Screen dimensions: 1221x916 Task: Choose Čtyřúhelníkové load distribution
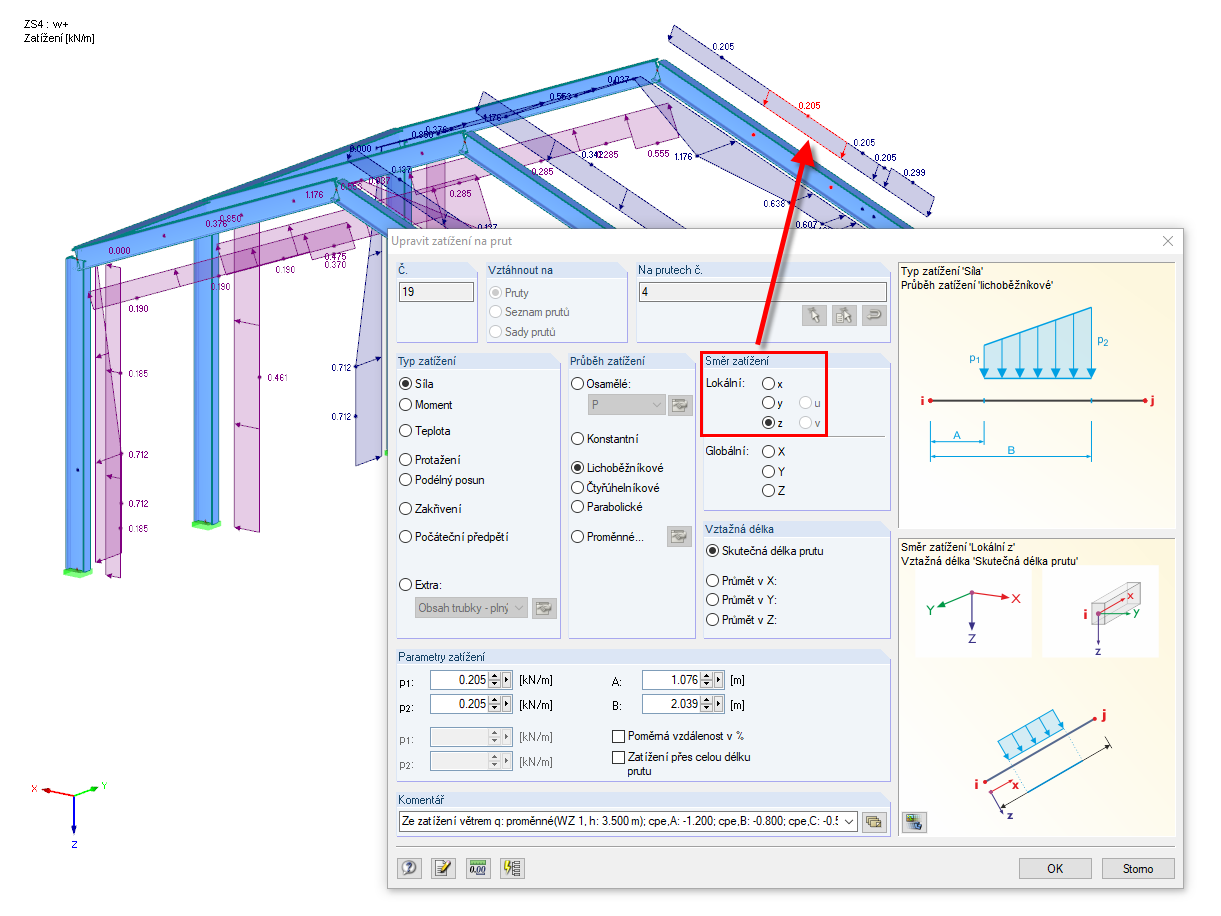point(577,488)
